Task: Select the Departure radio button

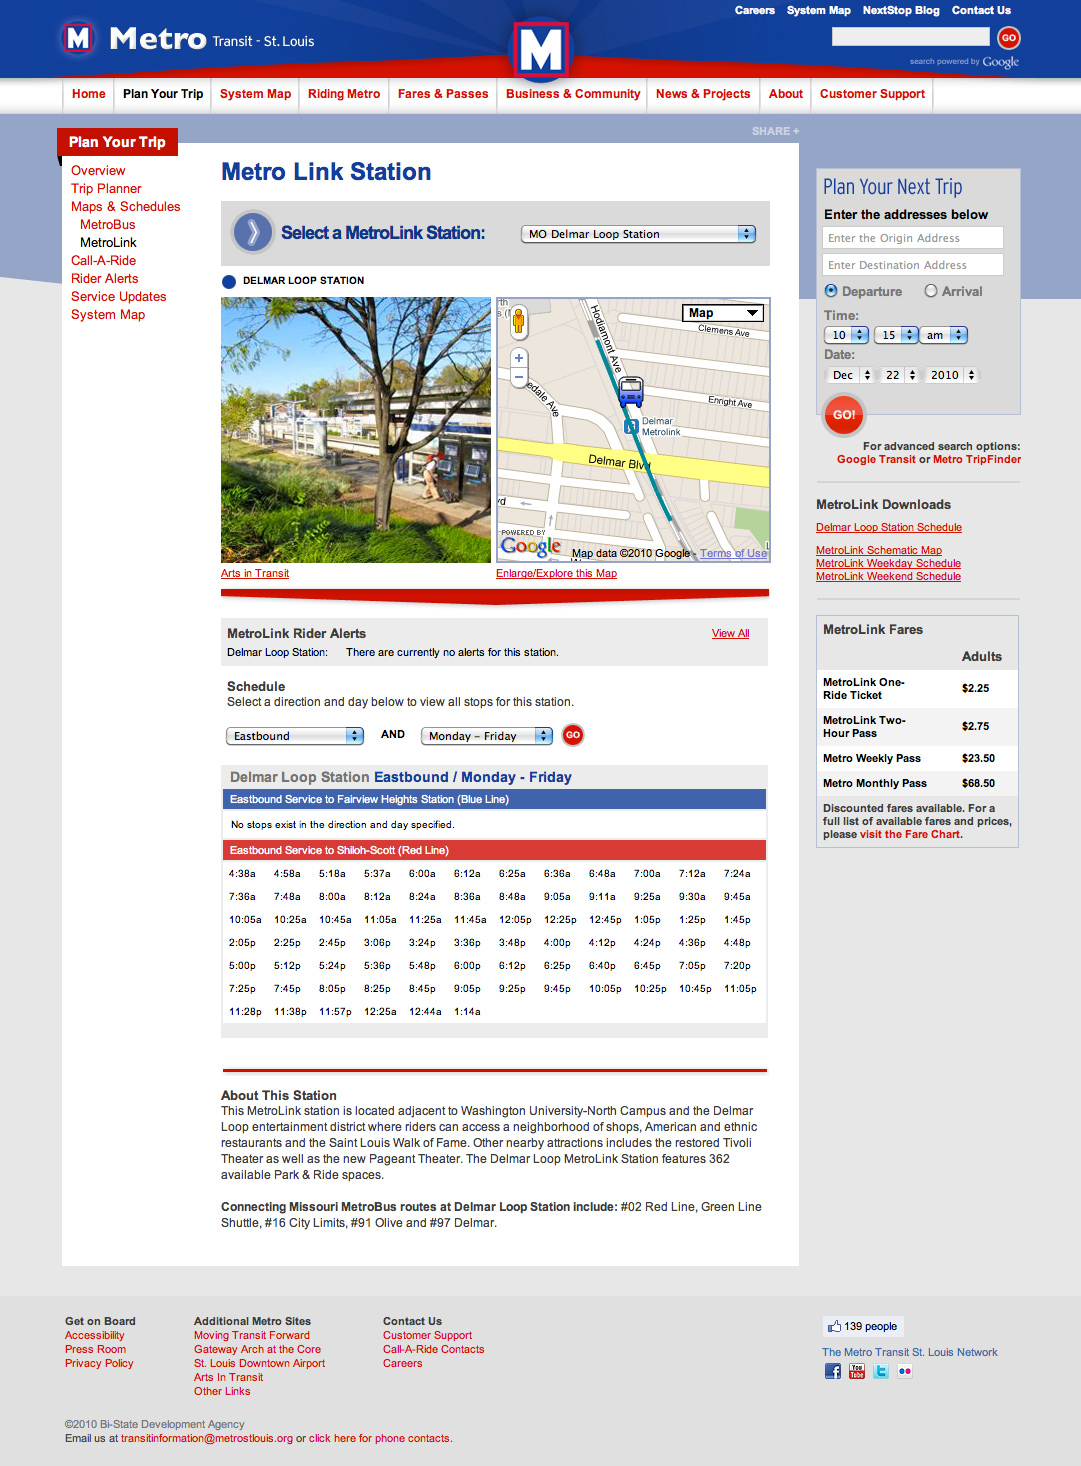Action: click(x=831, y=291)
